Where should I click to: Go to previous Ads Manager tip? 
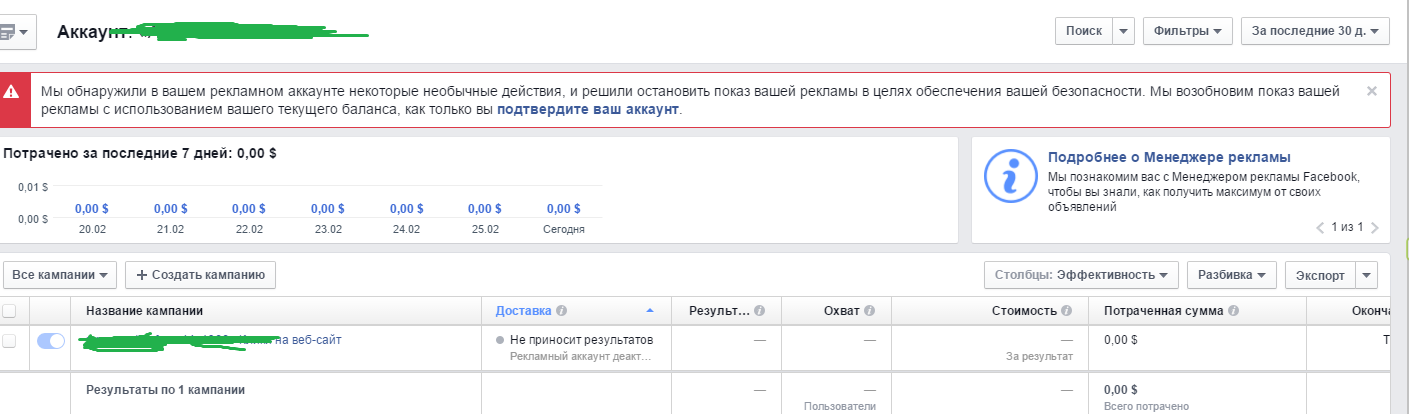tap(1321, 228)
